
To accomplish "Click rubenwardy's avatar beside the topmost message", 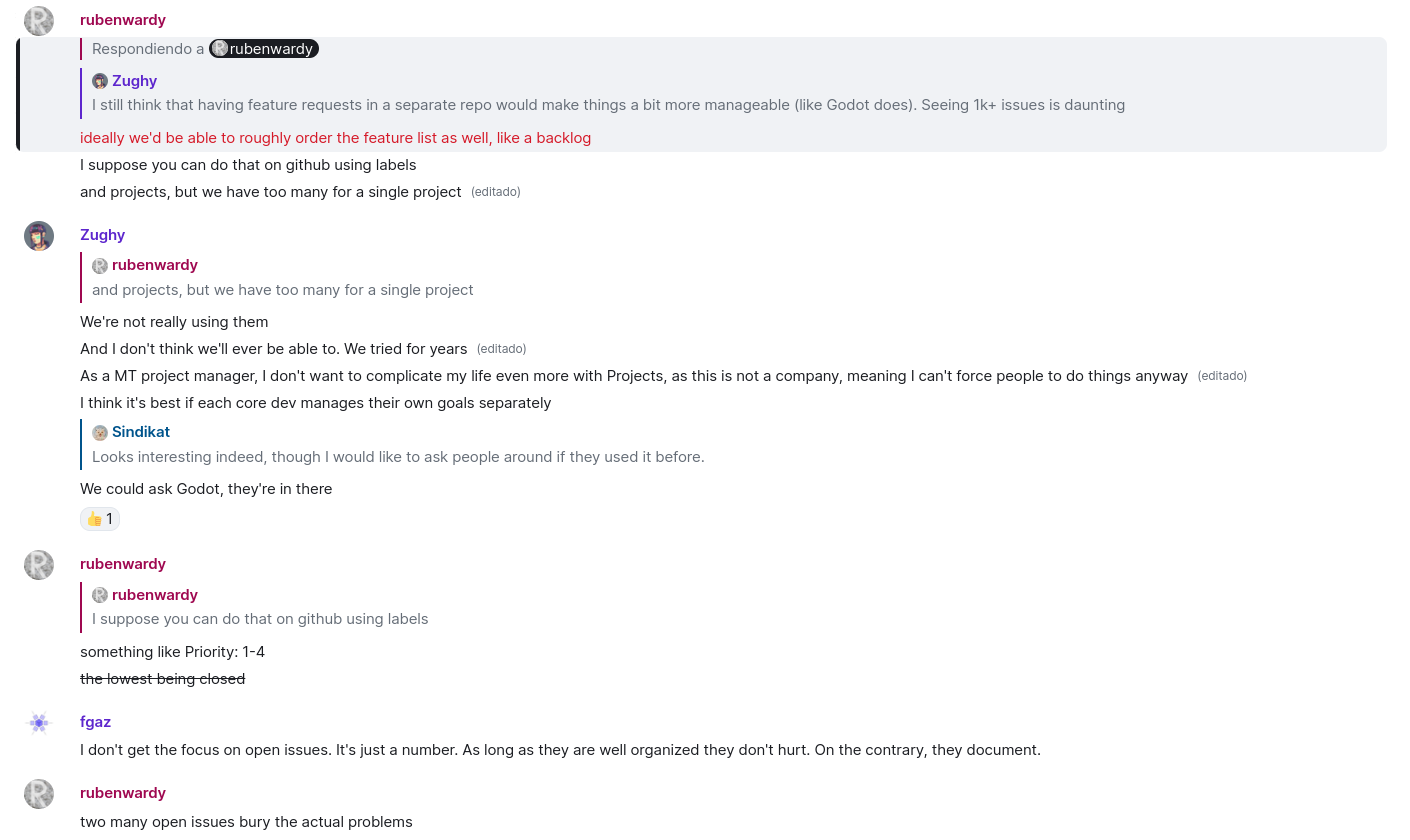I will tap(39, 21).
